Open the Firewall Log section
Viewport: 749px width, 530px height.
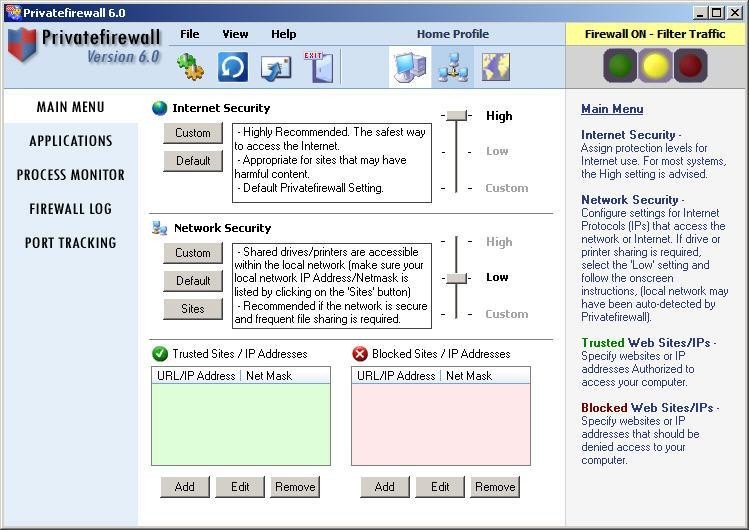click(x=71, y=209)
